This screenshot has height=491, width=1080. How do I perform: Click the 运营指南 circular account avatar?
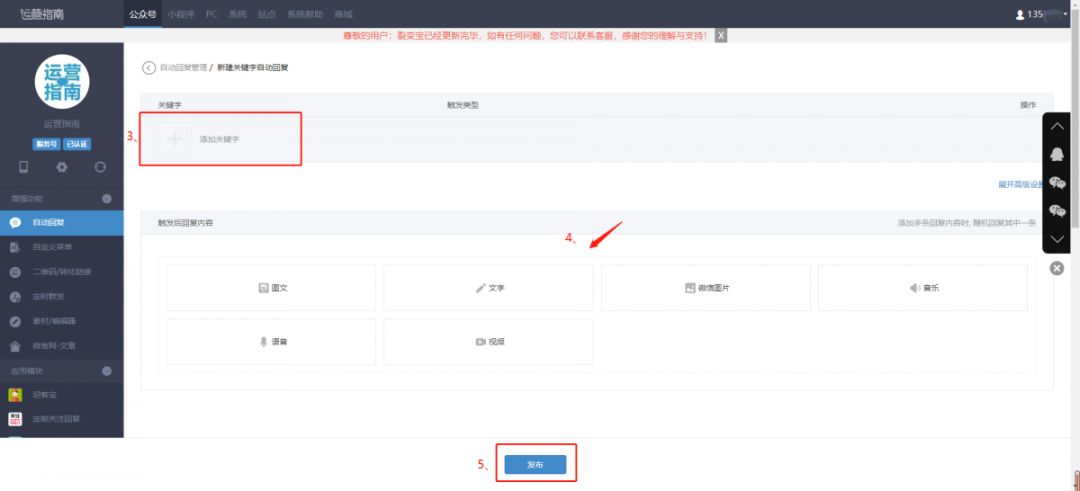(62, 81)
